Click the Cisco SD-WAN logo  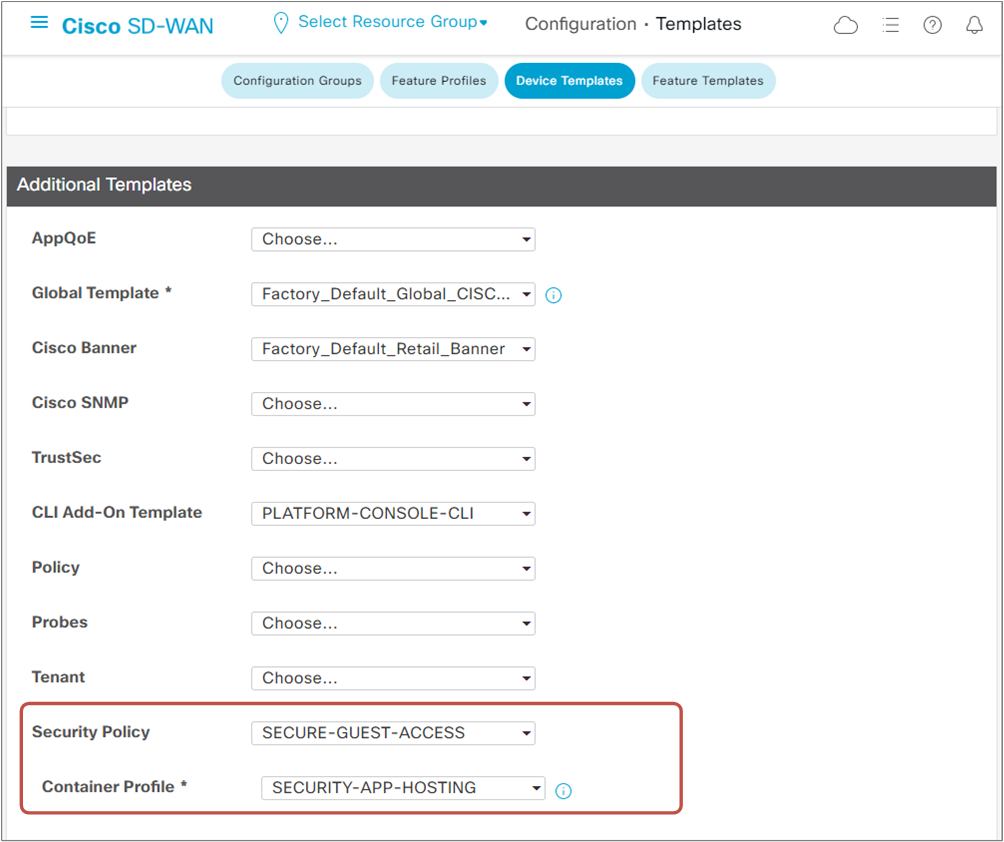137,25
